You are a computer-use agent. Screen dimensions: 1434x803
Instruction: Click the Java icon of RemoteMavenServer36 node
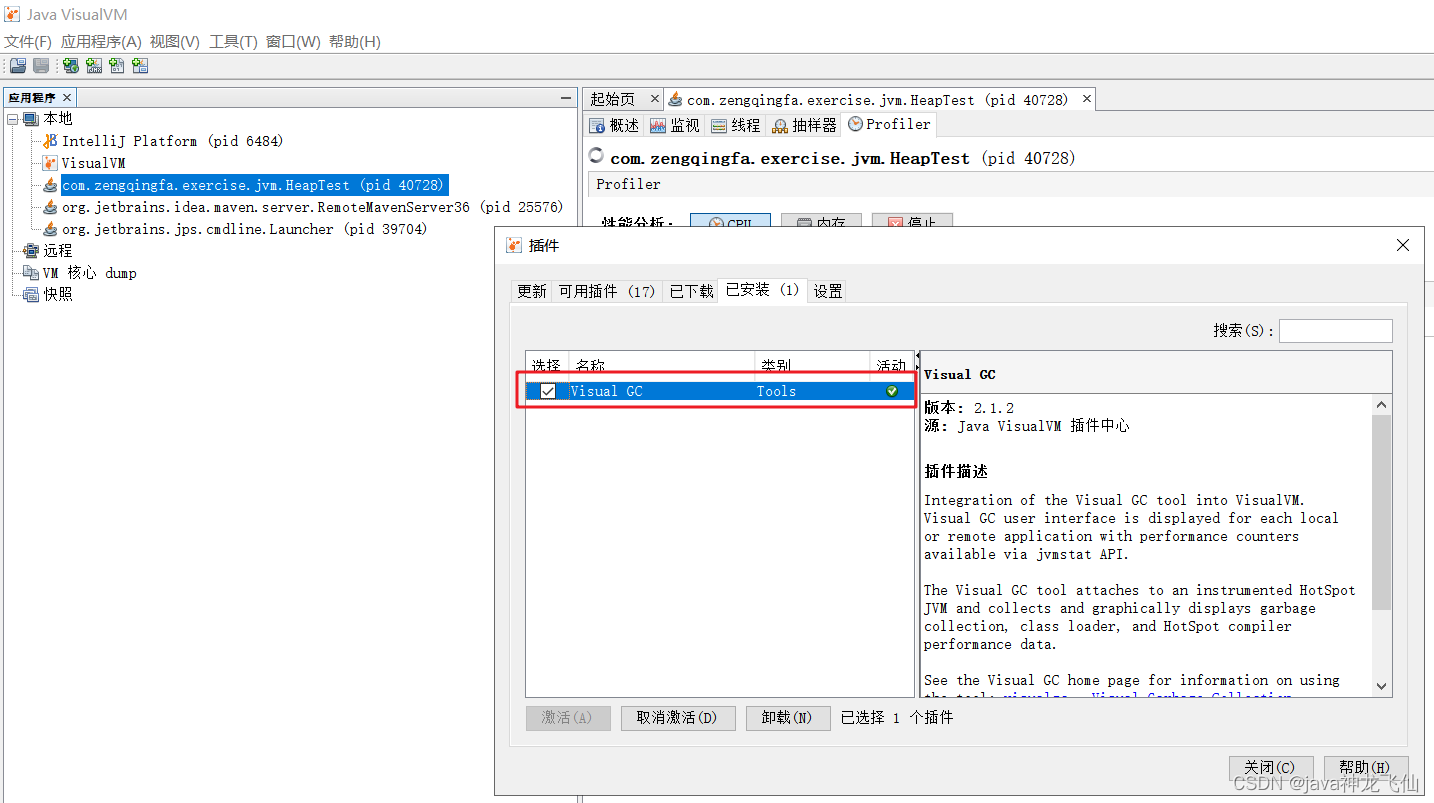point(50,207)
